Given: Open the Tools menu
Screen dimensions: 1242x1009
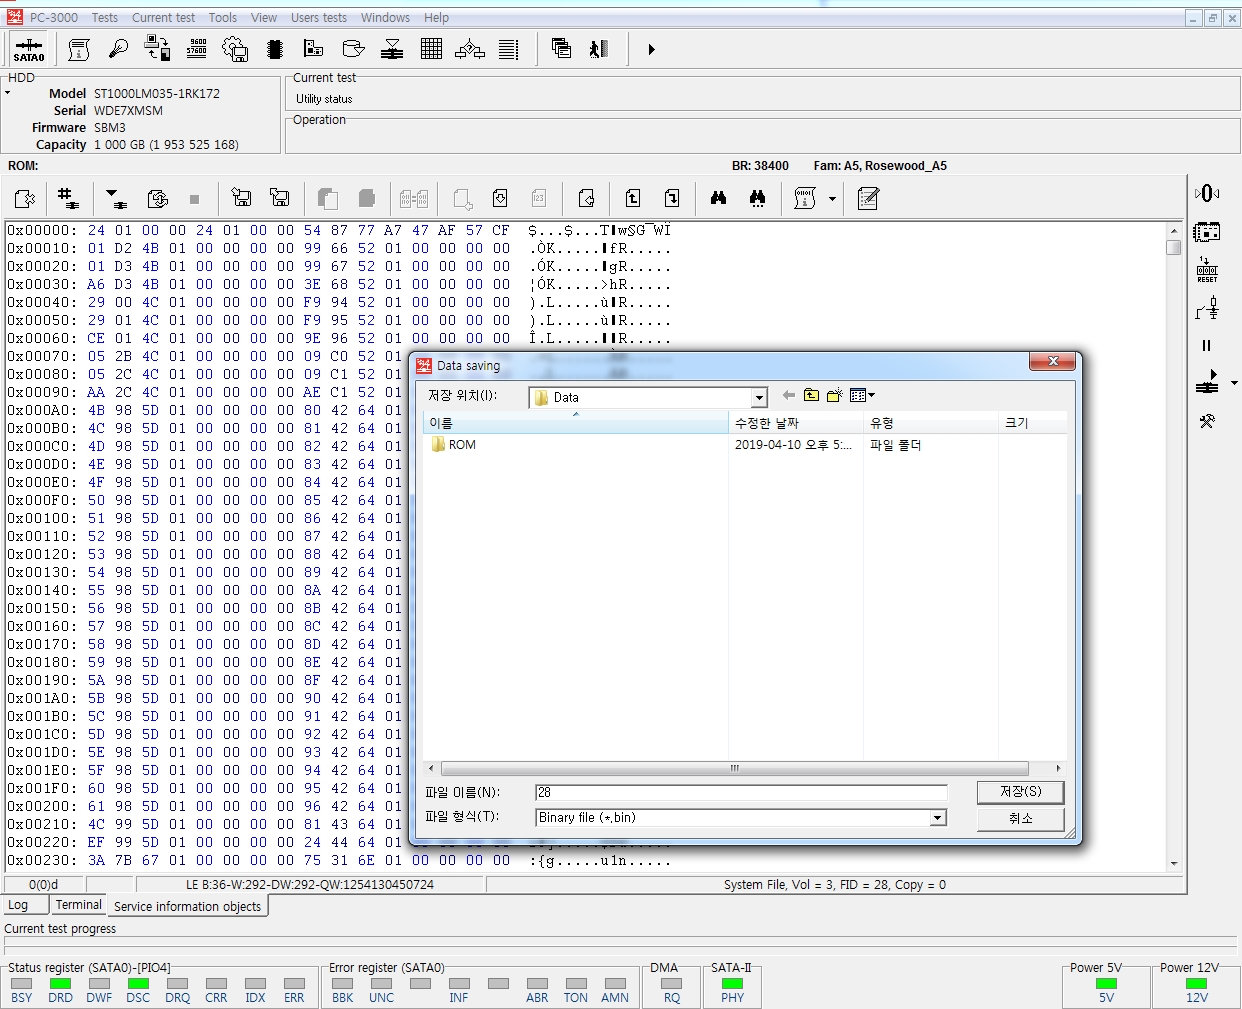Looking at the screenshot, I should click(223, 17).
